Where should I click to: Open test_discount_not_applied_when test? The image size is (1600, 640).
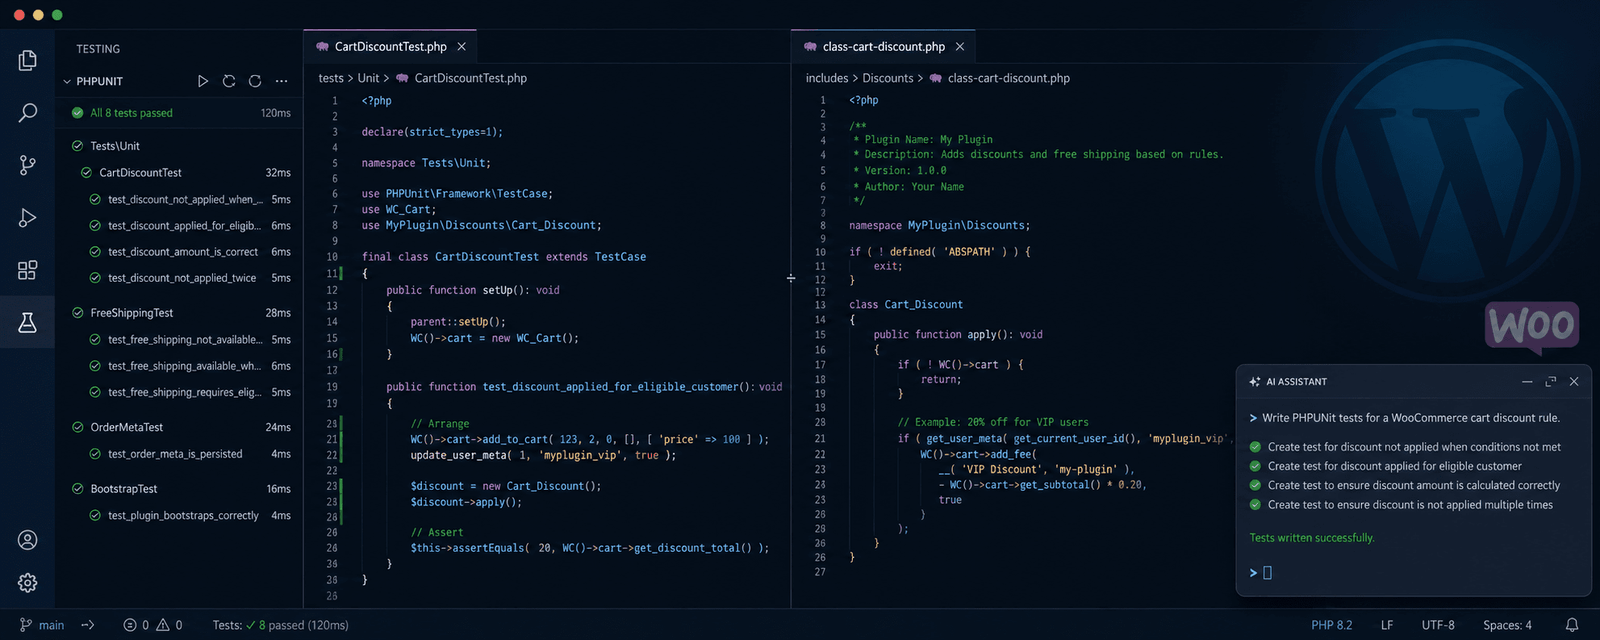(179, 199)
